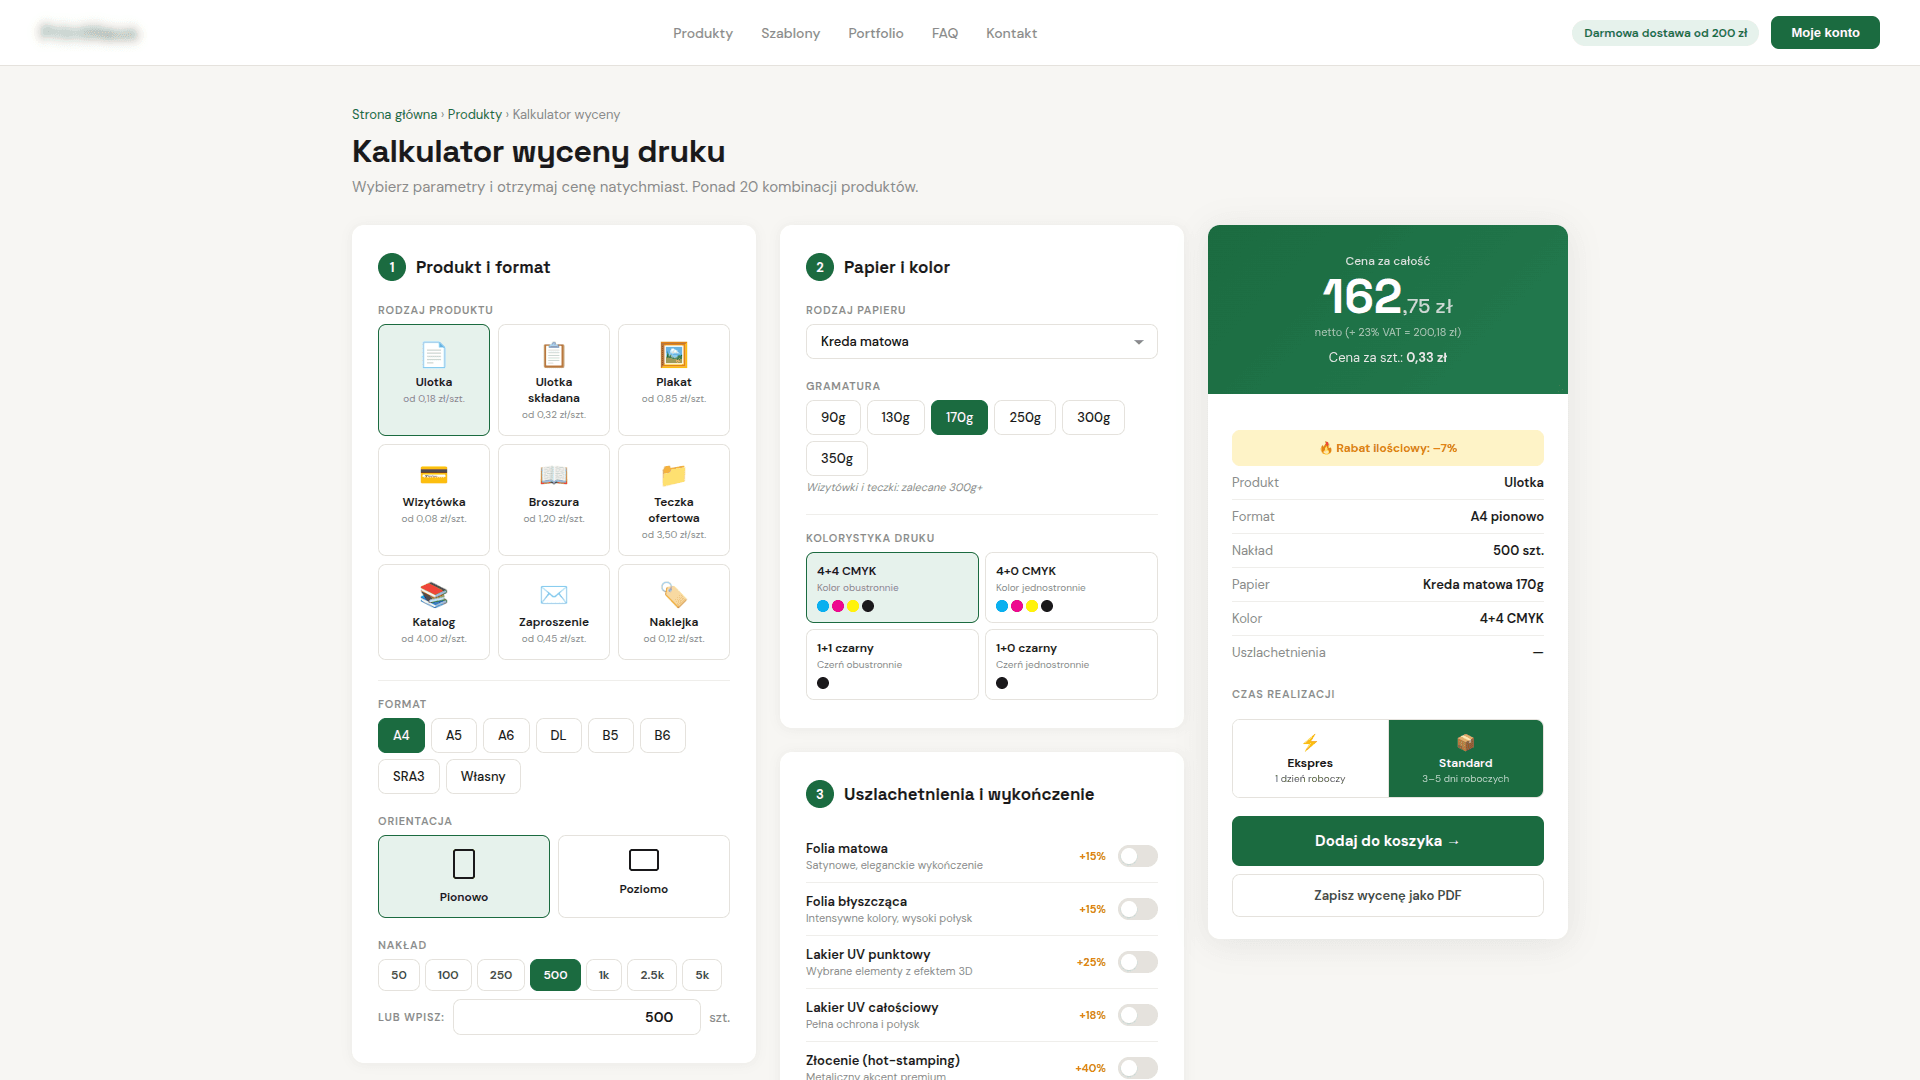The image size is (1920, 1080).
Task: Select the Teczka ofertowa folder icon
Action: 673,475
